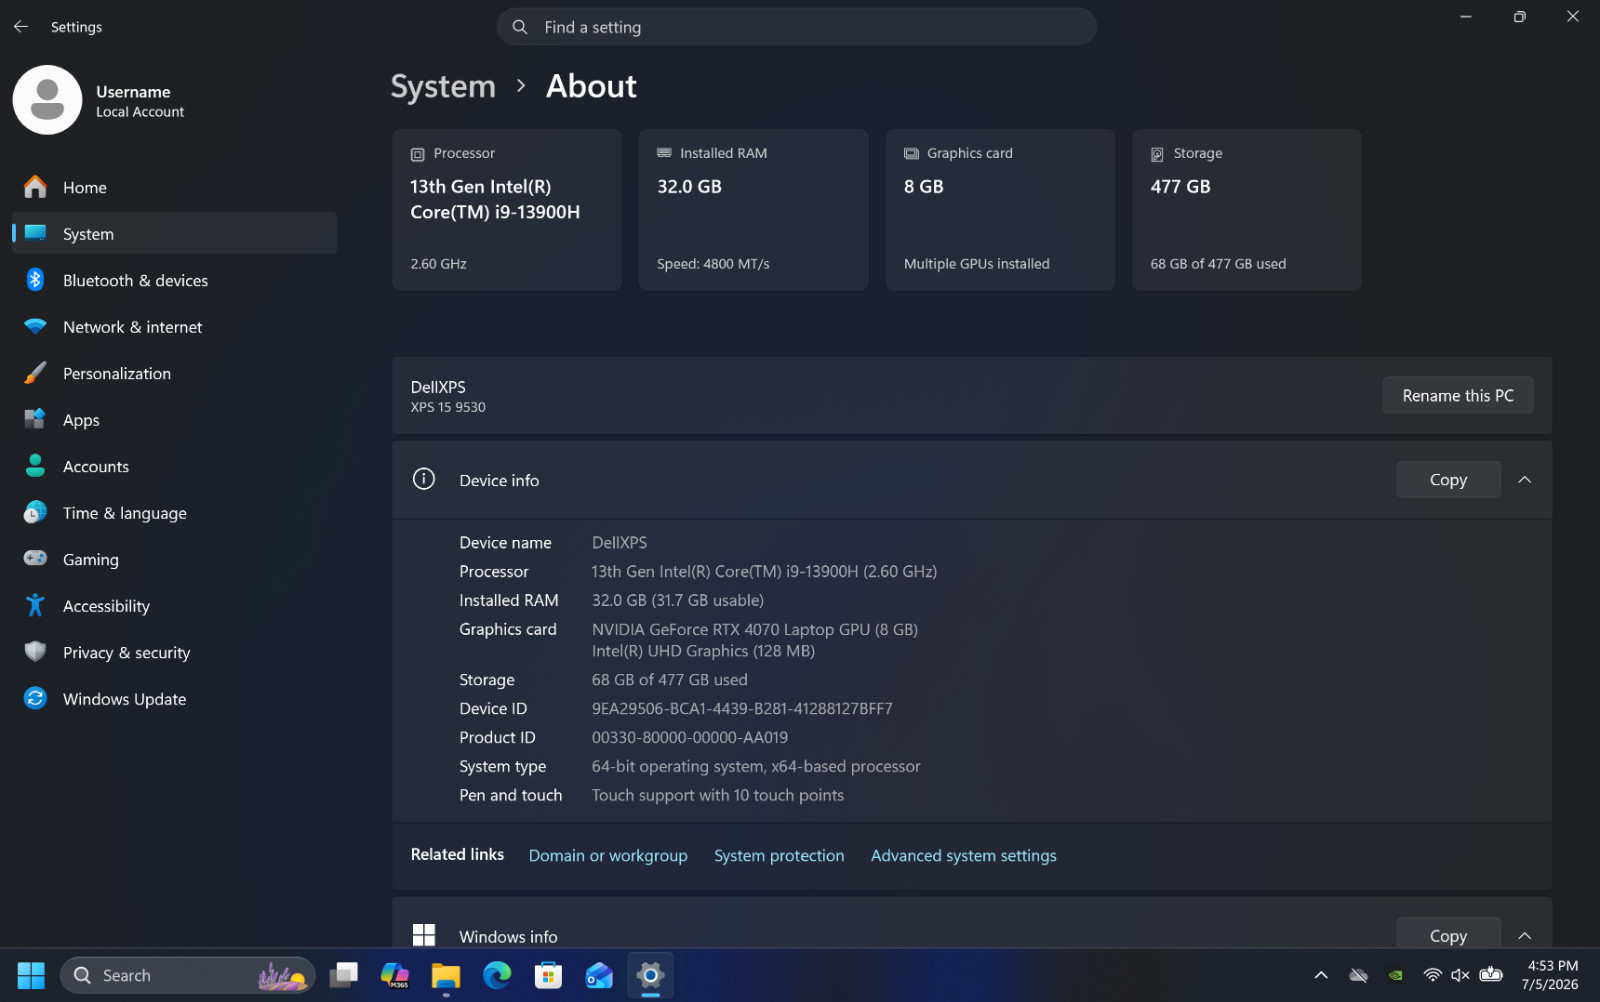Click the Installed RAM card
The width and height of the screenshot is (1600, 1002).
pyautogui.click(x=753, y=210)
